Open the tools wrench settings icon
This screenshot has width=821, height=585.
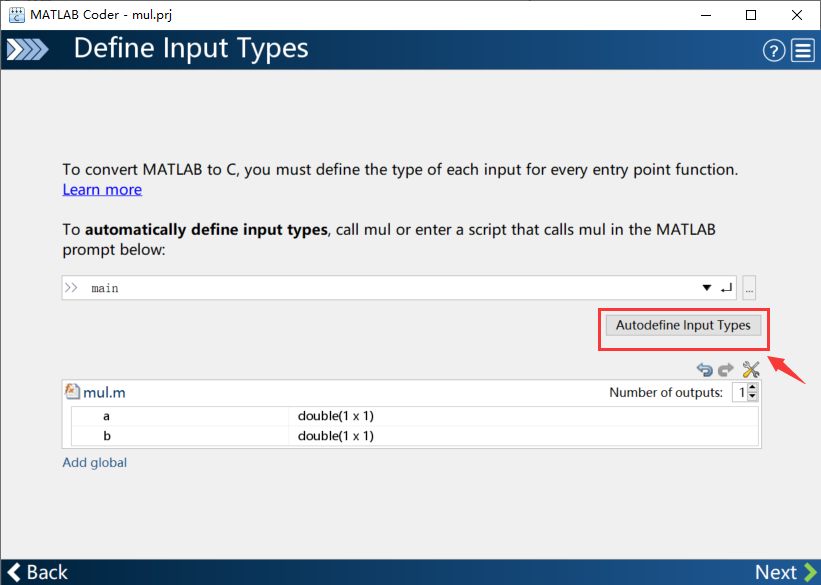[751, 370]
